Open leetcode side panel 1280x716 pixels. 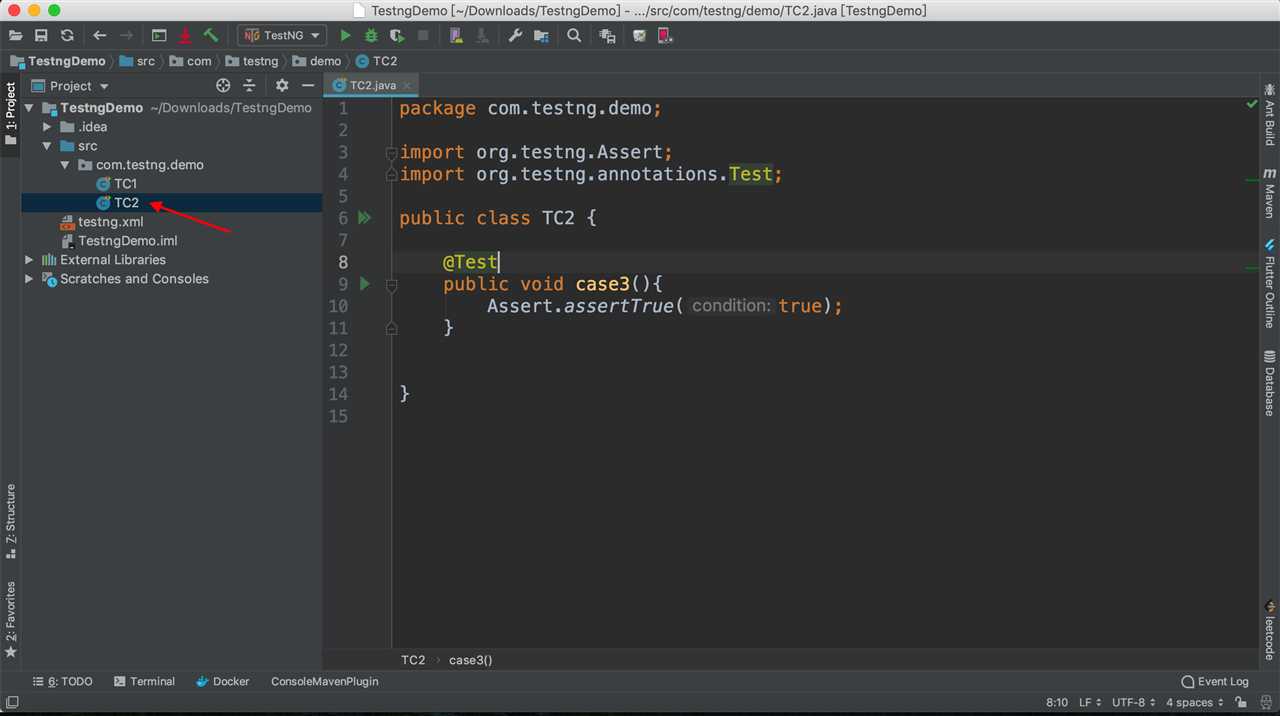(1269, 630)
